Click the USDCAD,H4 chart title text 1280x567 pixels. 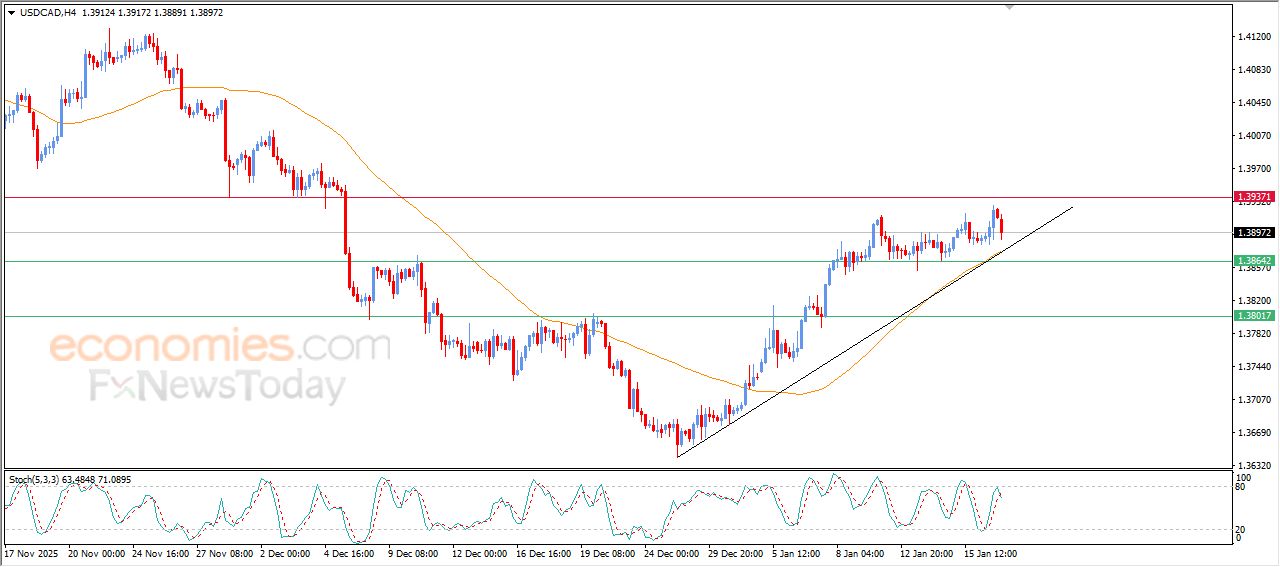point(48,13)
